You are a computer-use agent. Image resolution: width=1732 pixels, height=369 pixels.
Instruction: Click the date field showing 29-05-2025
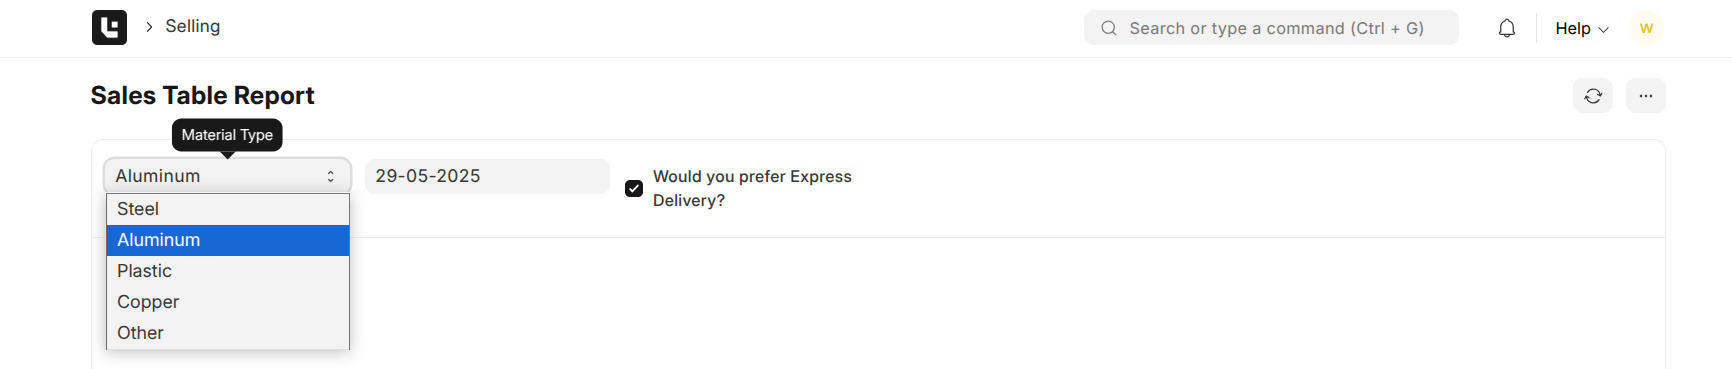pos(487,176)
